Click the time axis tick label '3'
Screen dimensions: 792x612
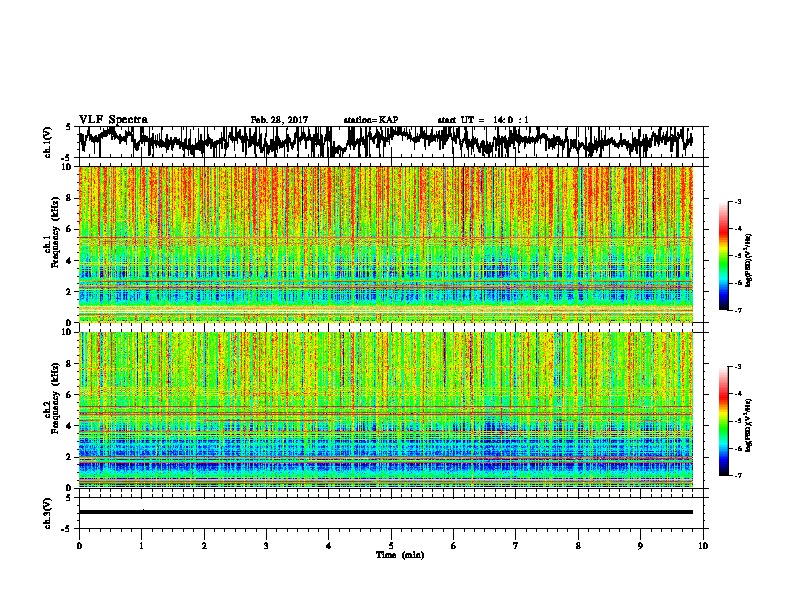(x=266, y=546)
